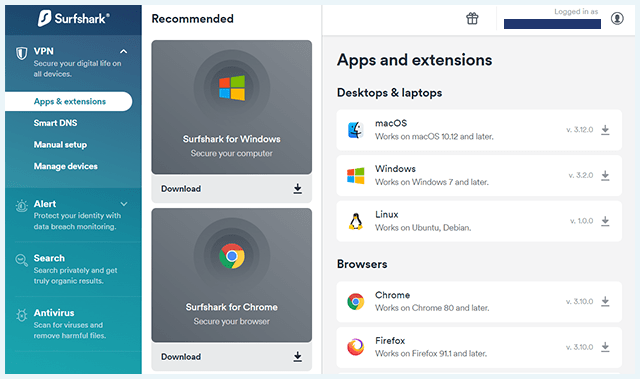This screenshot has height=379, width=640.
Task: Click the 'Browsers' heading
Action: coord(362,264)
